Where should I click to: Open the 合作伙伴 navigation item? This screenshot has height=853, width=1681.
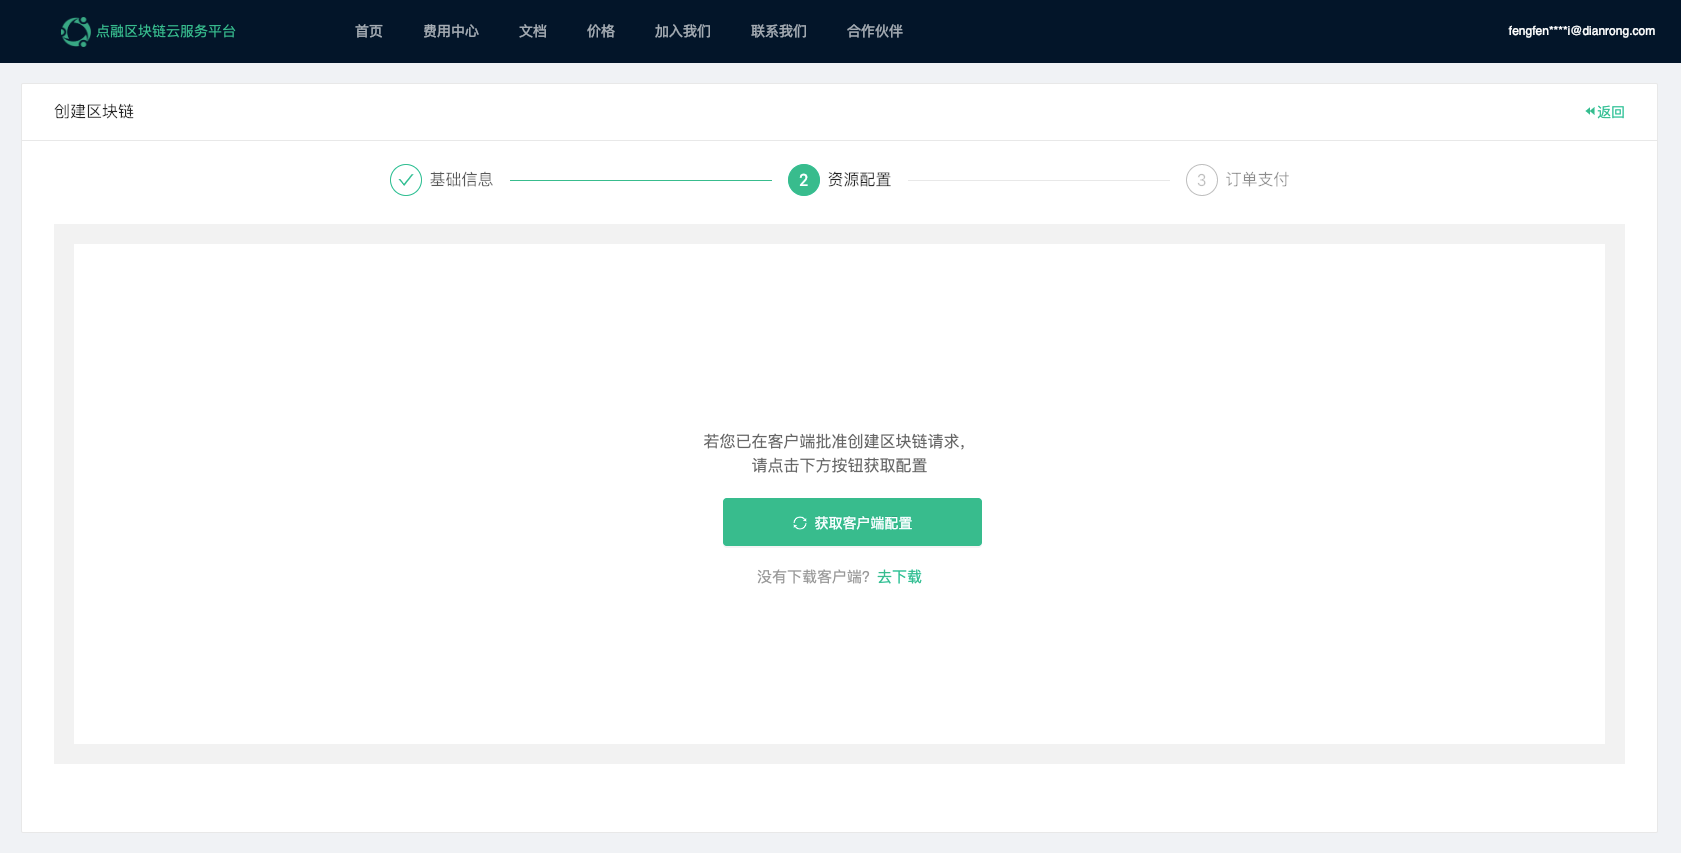click(875, 31)
